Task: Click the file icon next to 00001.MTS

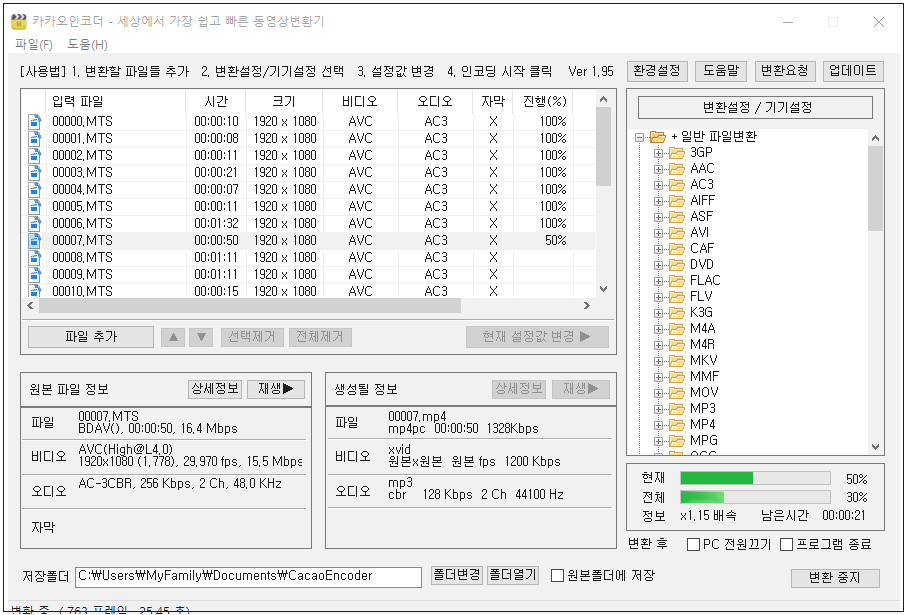Action: pyautogui.click(x=35, y=139)
